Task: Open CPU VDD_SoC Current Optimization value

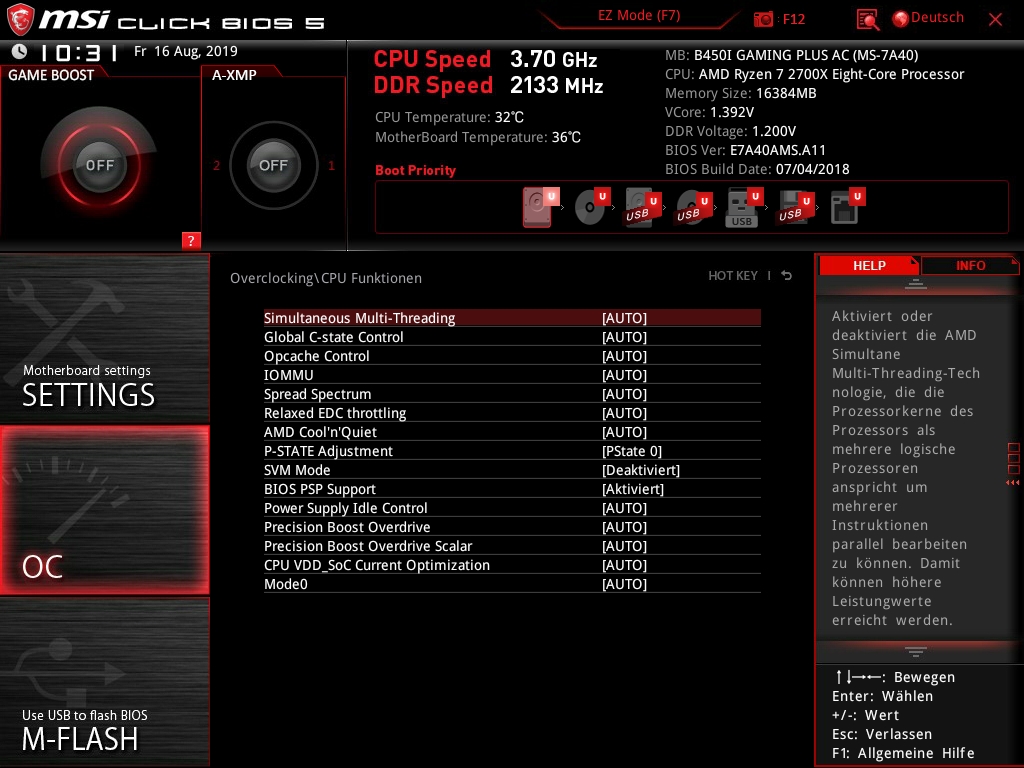Action: (624, 565)
